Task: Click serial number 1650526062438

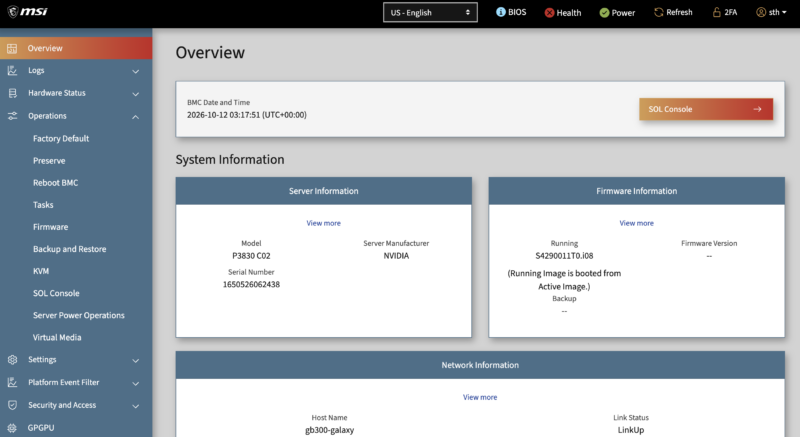Action: (251, 284)
